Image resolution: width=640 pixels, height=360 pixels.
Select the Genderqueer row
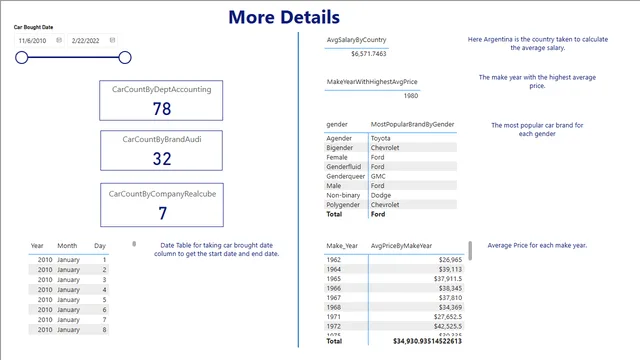click(391, 176)
